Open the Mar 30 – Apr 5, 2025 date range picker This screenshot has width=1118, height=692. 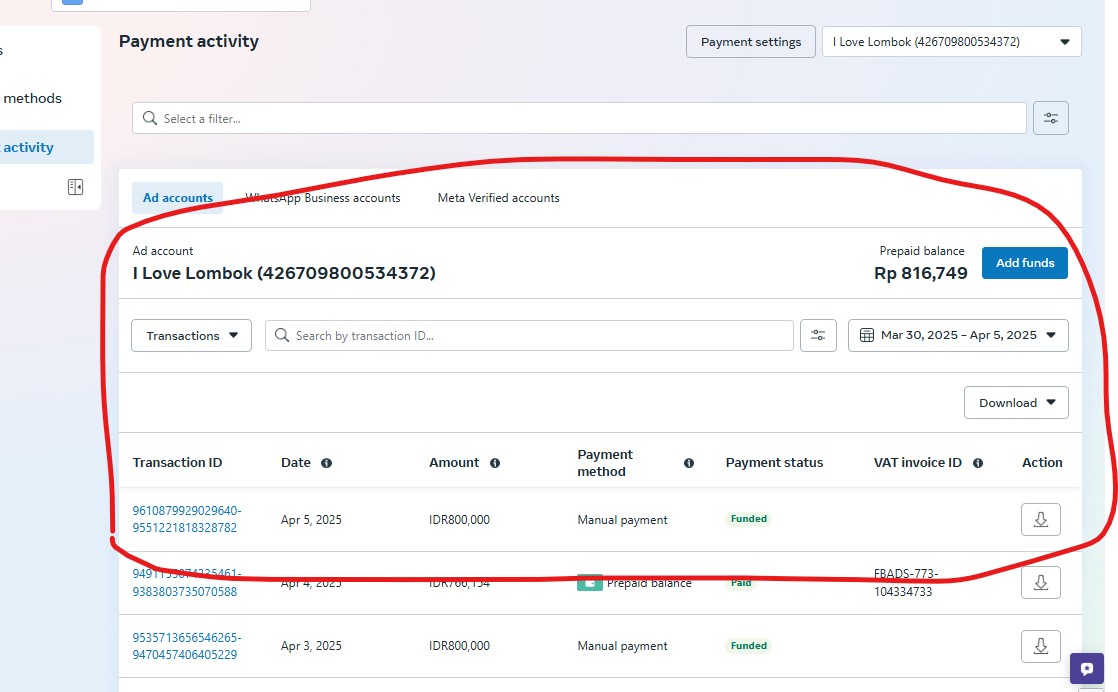click(957, 336)
